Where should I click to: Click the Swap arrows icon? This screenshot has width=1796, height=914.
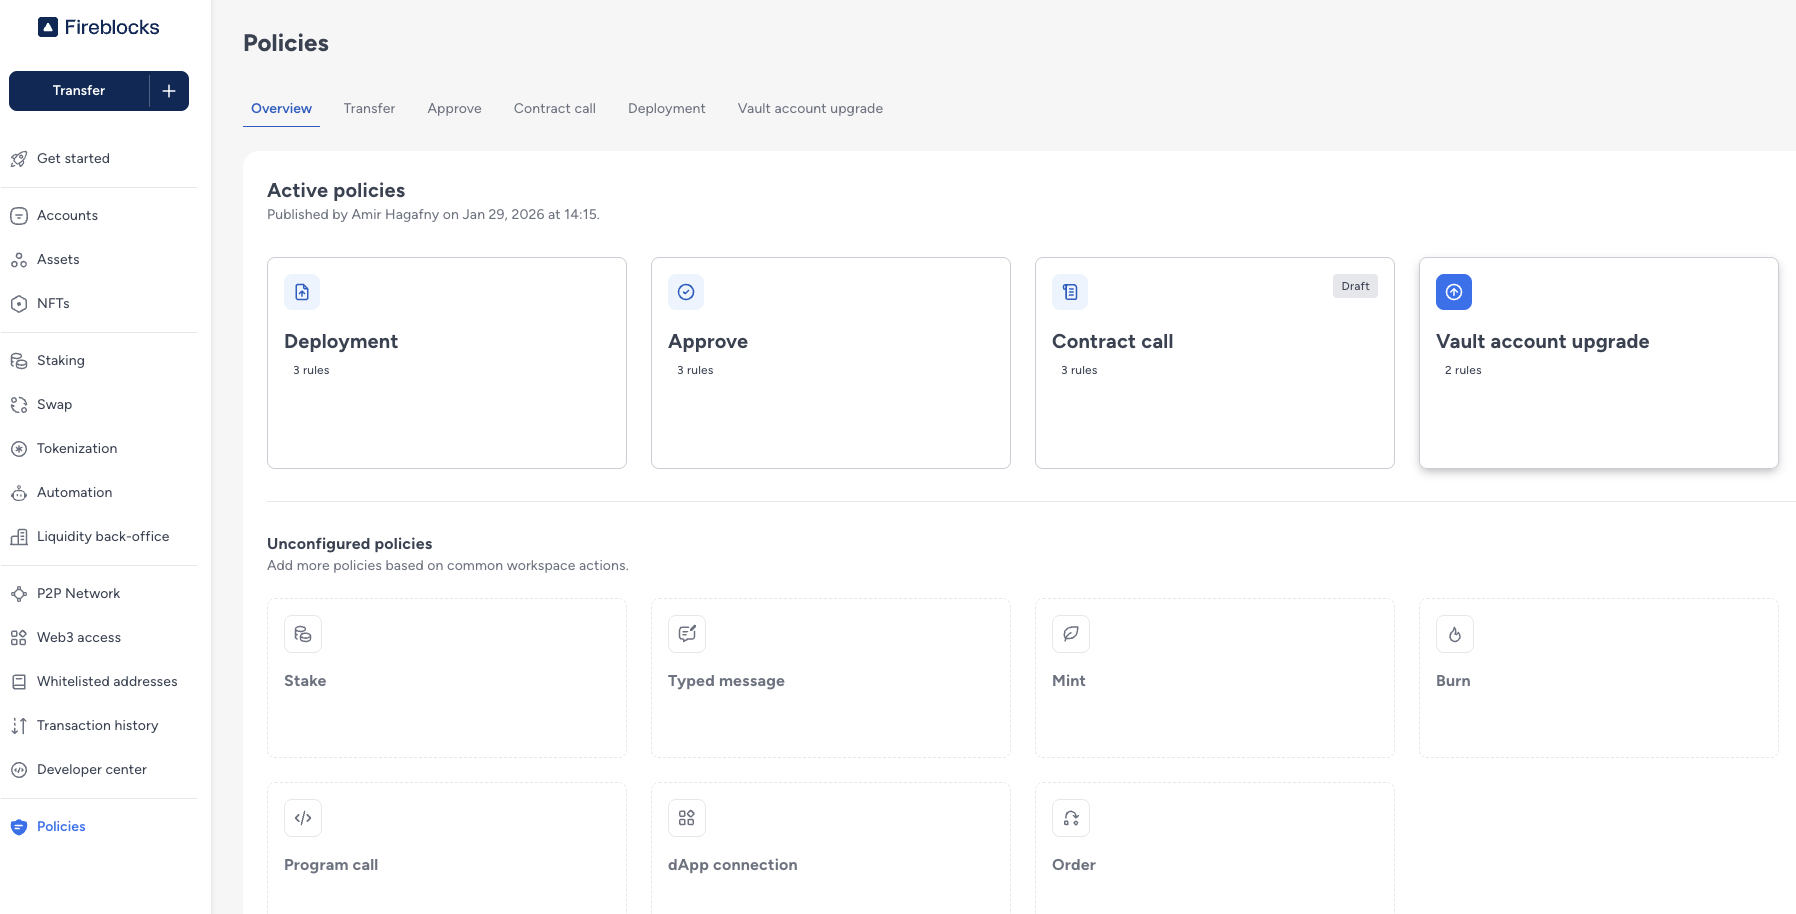(x=19, y=405)
